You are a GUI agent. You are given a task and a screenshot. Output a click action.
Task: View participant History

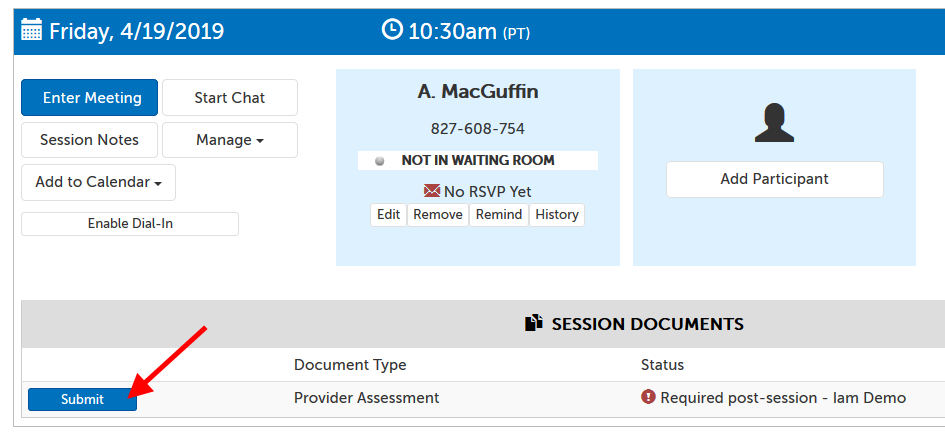556,215
